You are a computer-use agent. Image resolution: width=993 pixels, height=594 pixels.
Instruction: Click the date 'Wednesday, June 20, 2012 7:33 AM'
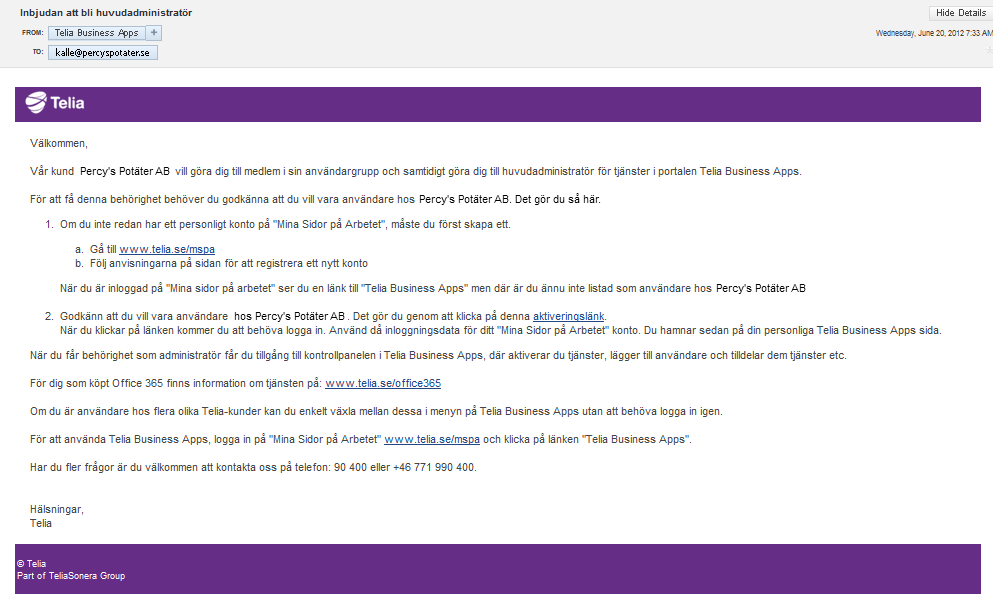coord(934,33)
